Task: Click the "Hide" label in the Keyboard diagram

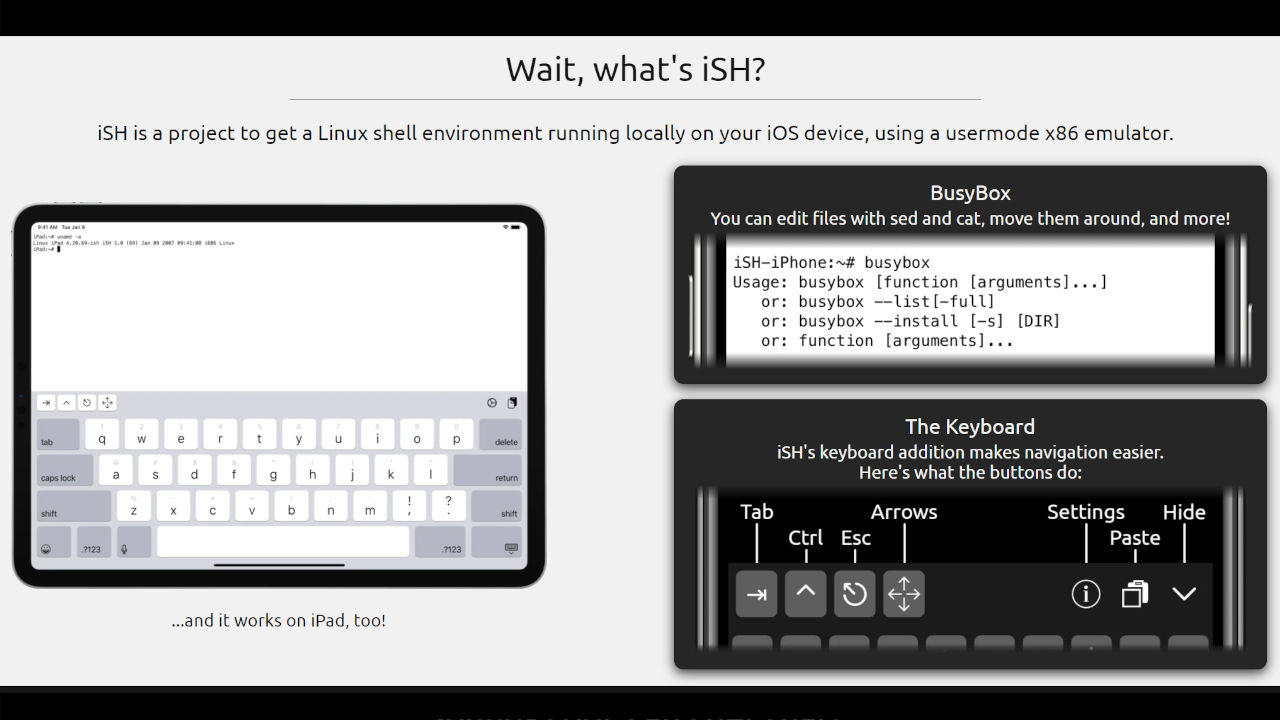Action: (x=1184, y=512)
